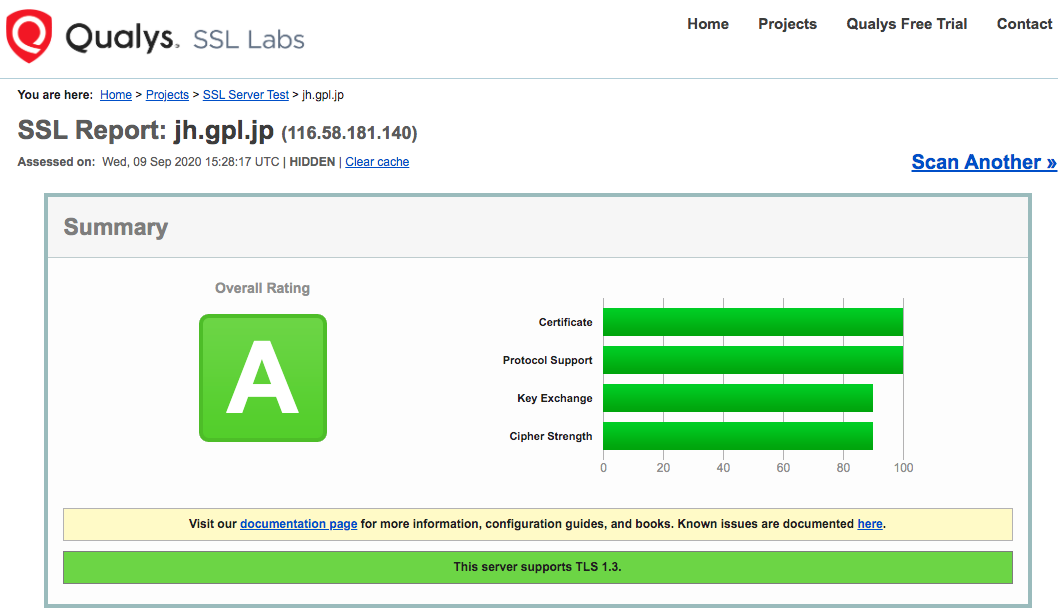1058x610 pixels.
Task: Click the 'here' known issues link
Action: coord(870,524)
